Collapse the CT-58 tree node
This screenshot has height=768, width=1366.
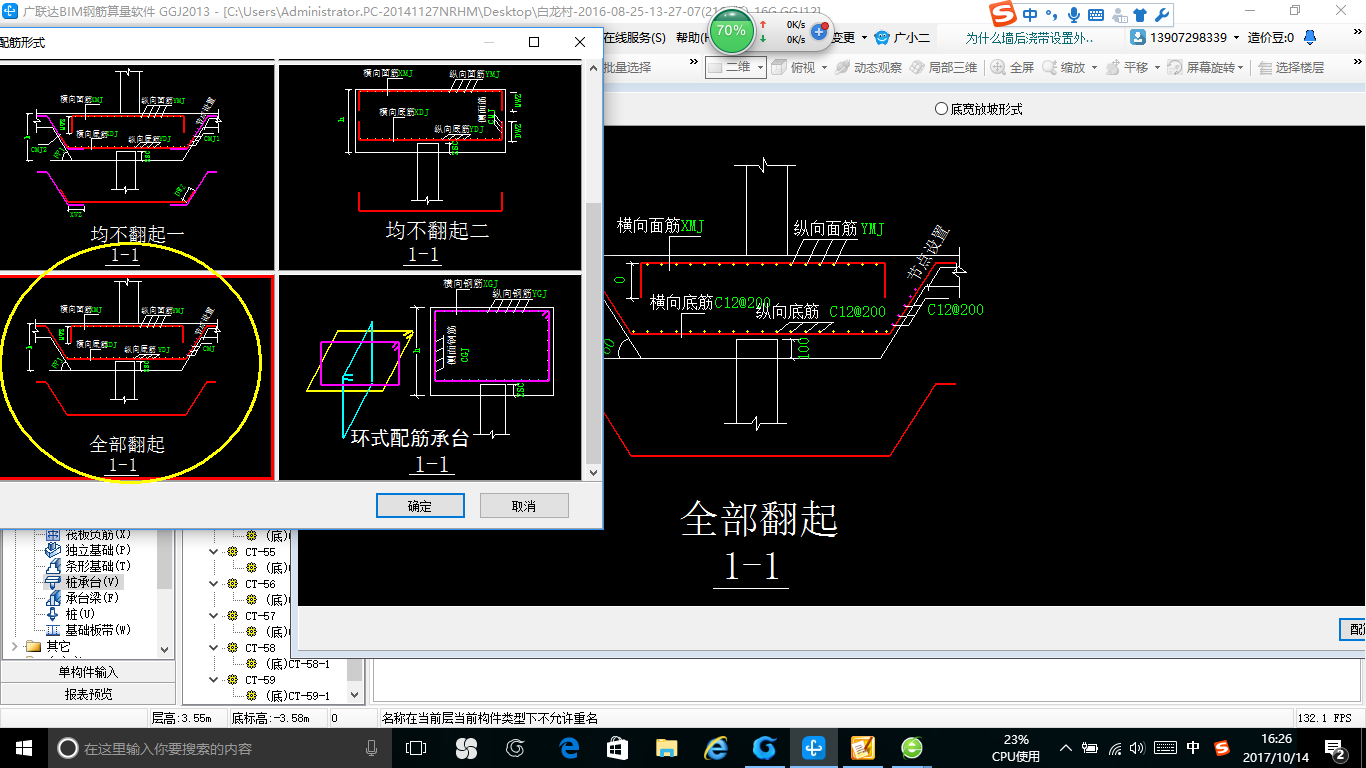pyautogui.click(x=213, y=648)
